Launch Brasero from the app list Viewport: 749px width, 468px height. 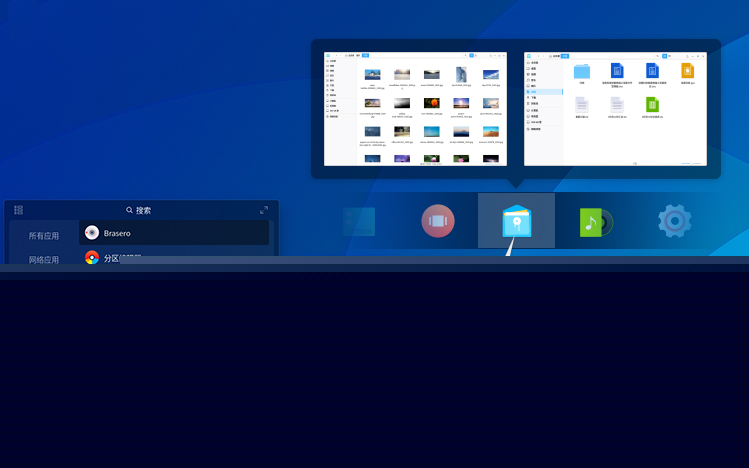pyautogui.click(x=174, y=233)
